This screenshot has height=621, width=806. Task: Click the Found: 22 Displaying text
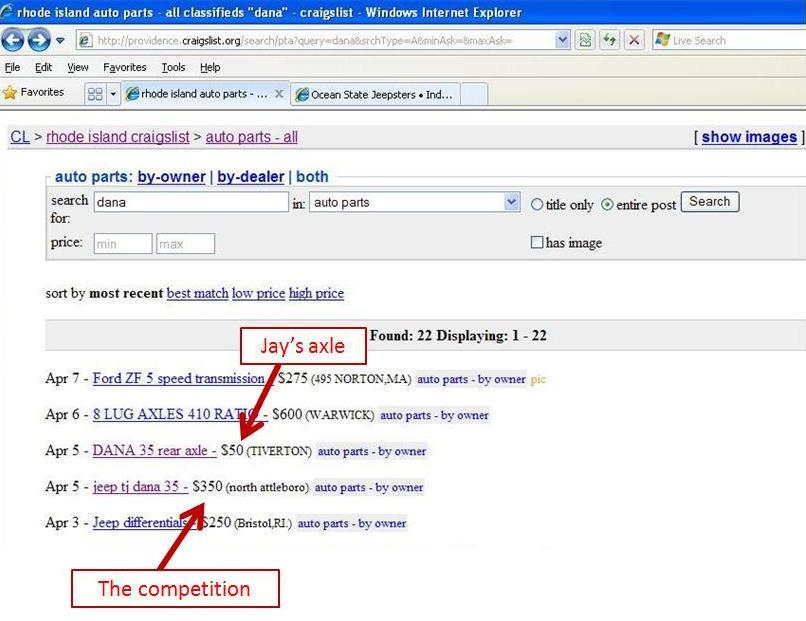[457, 336]
